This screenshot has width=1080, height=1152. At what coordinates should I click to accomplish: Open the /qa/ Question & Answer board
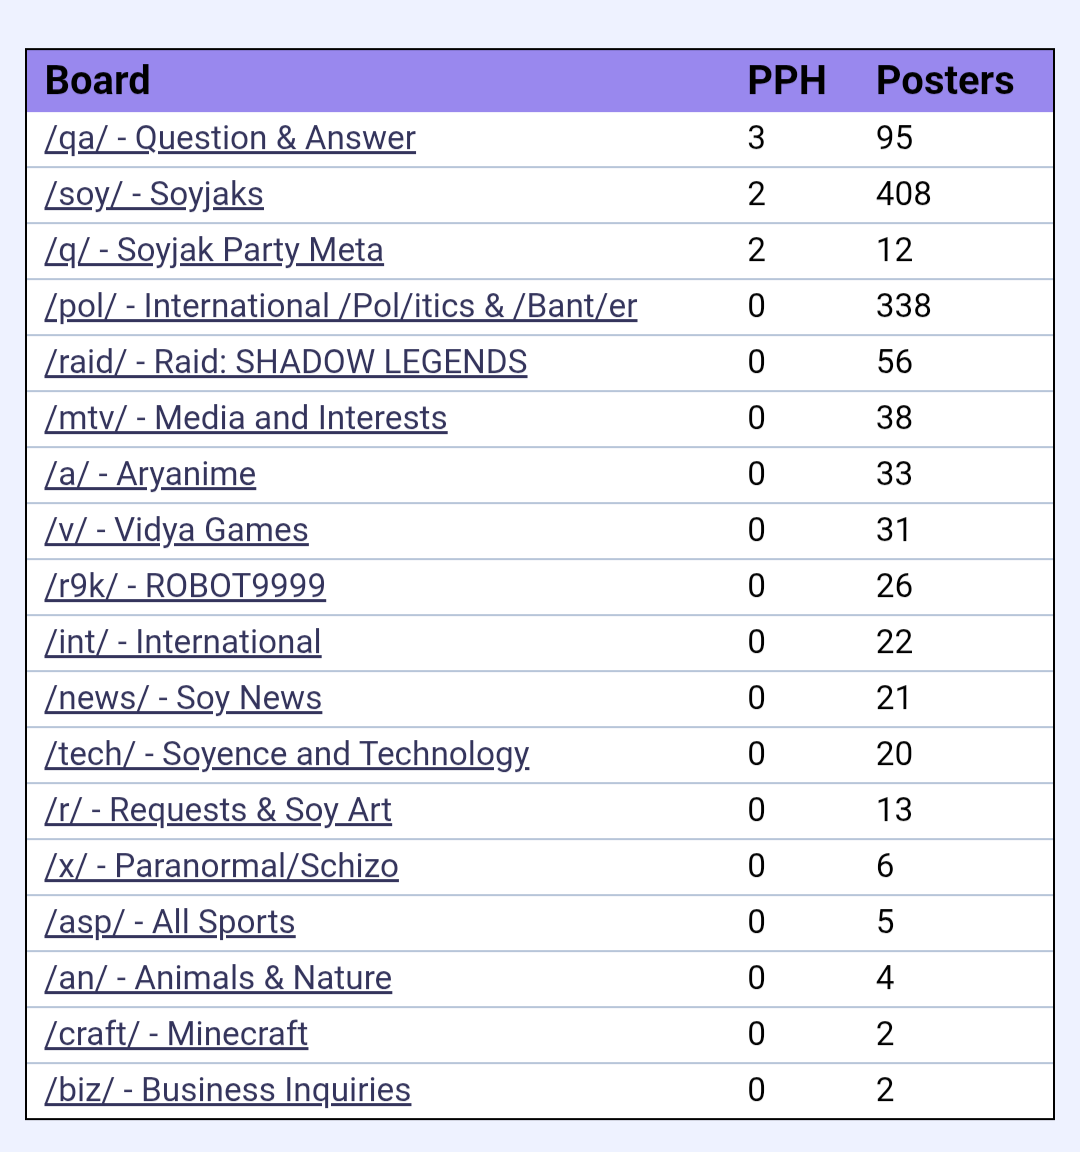(230, 138)
